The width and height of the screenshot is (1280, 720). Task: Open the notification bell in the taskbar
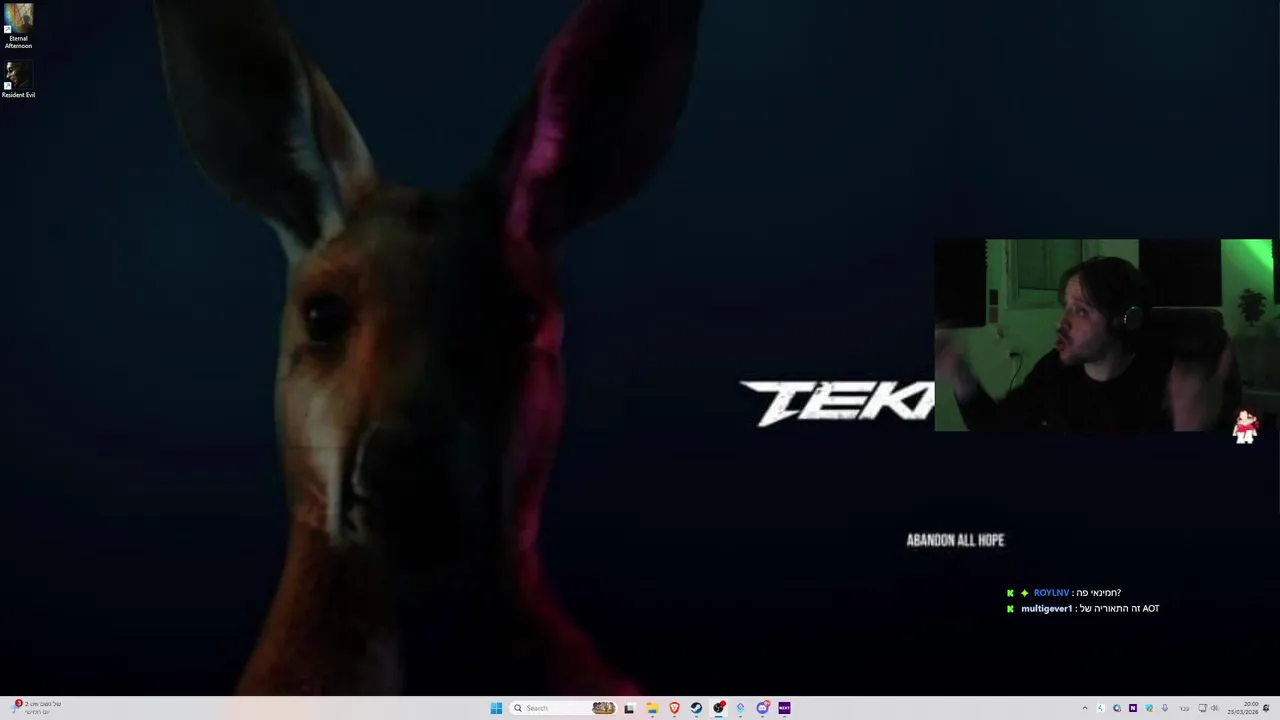[1266, 708]
